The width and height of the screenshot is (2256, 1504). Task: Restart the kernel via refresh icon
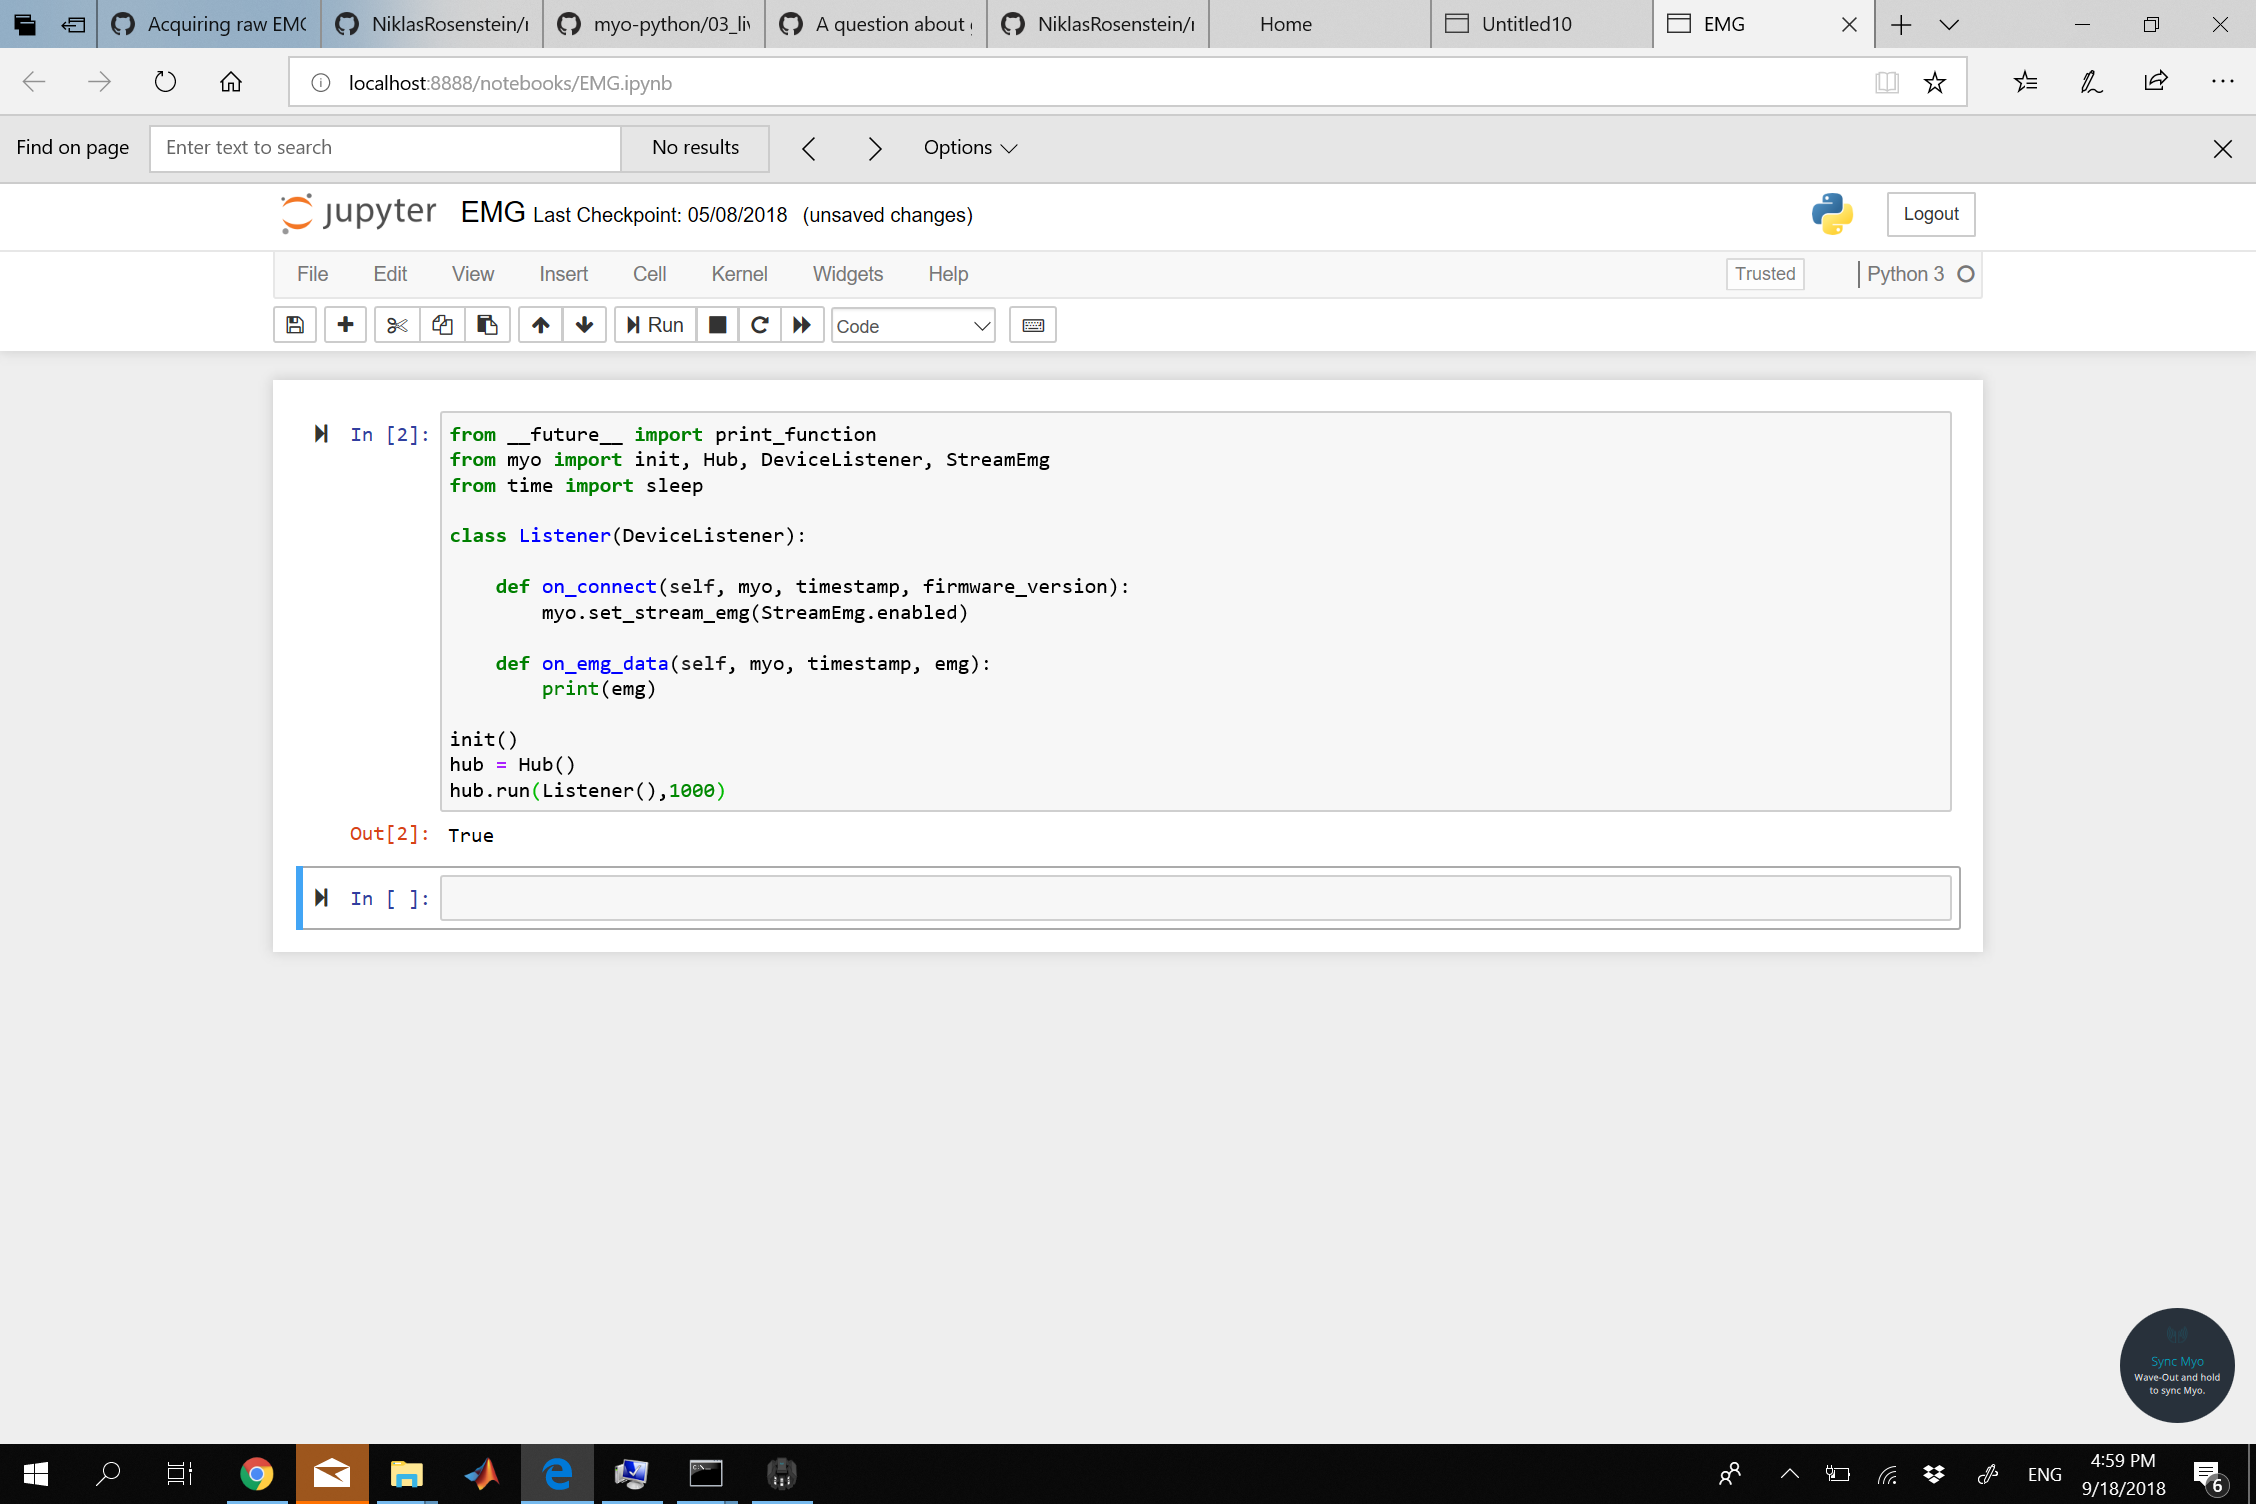[759, 324]
